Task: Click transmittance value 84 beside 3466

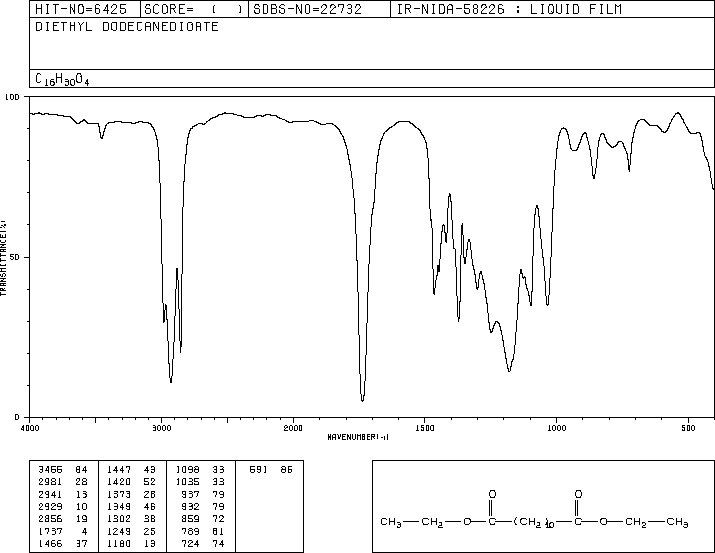Action: pyautogui.click(x=82, y=470)
